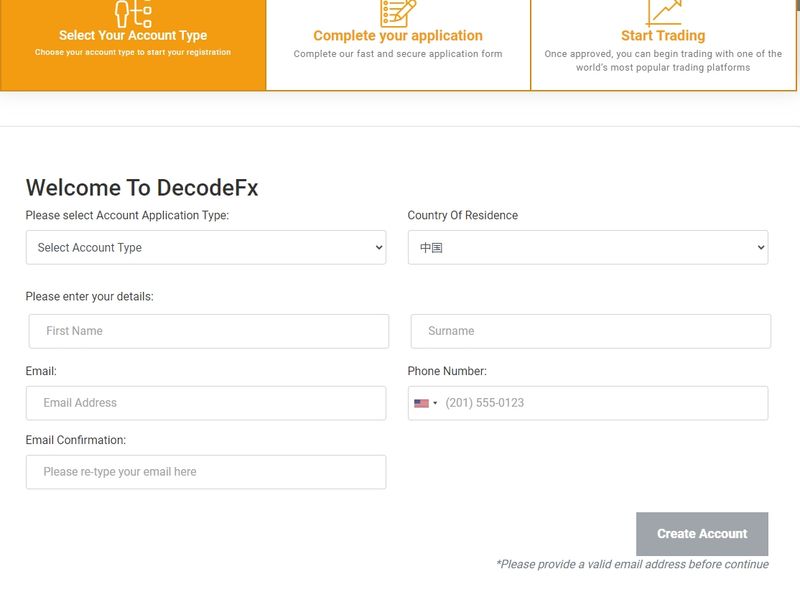Click 'Choose your account type to start your registration'

pyautogui.click(x=133, y=52)
